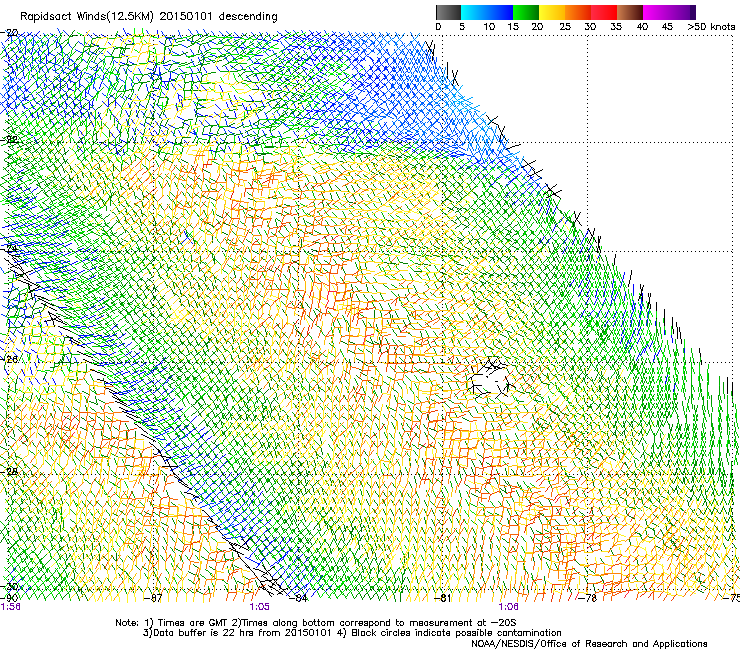Viewport: 740px width, 650px height.
Task: Click the -78 longitude label on bottom axis
Action: coord(588,598)
